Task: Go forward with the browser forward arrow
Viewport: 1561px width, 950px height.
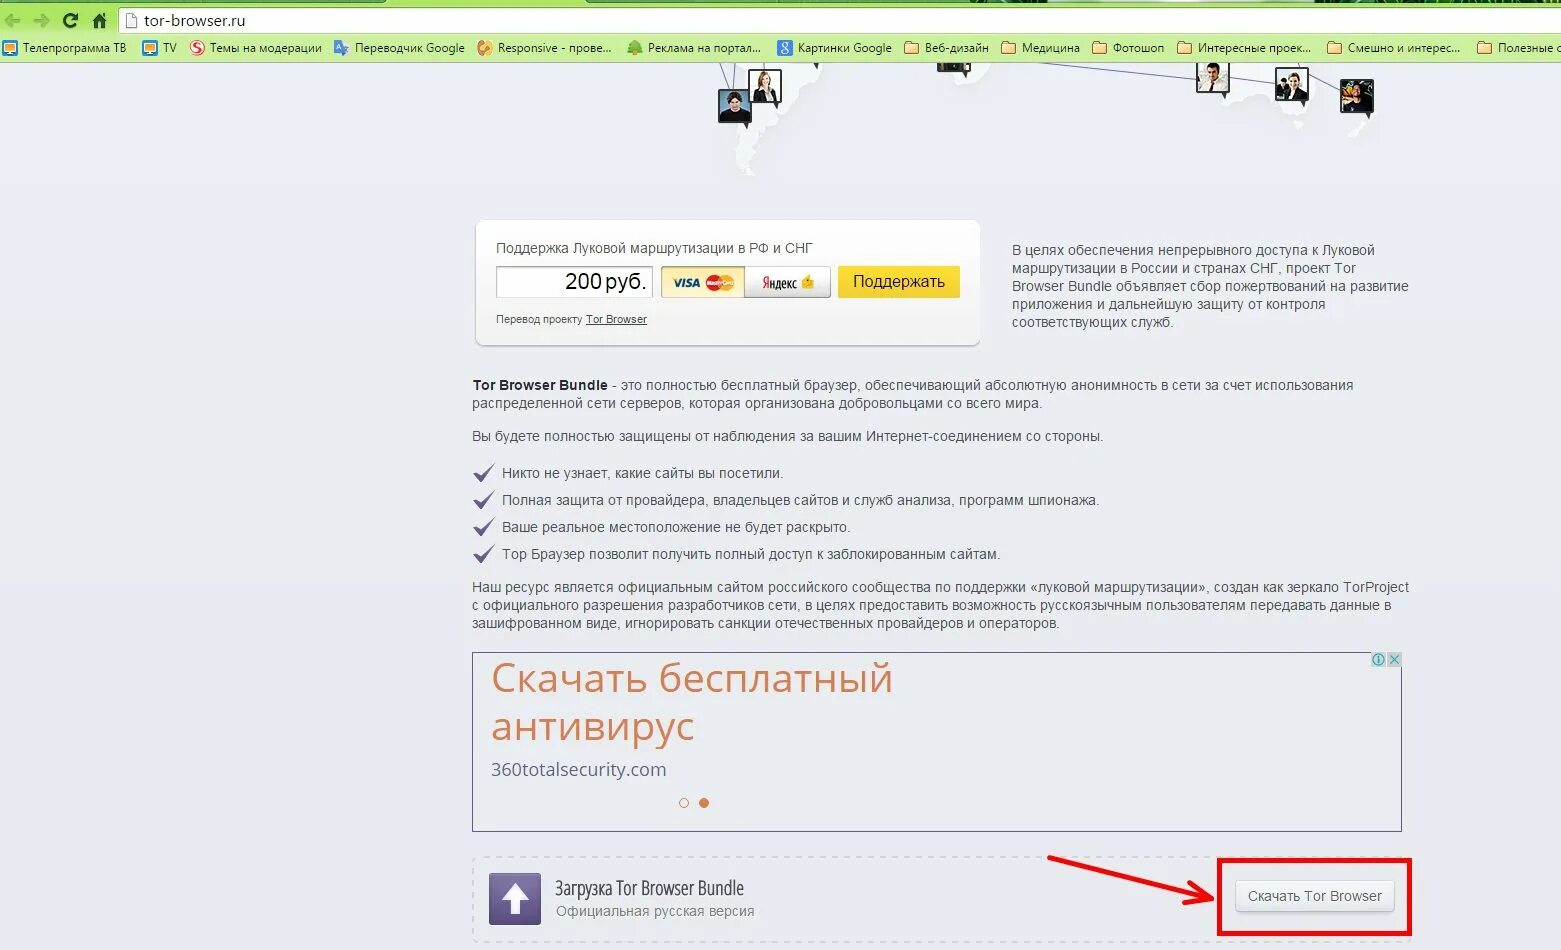Action: pos(41,20)
